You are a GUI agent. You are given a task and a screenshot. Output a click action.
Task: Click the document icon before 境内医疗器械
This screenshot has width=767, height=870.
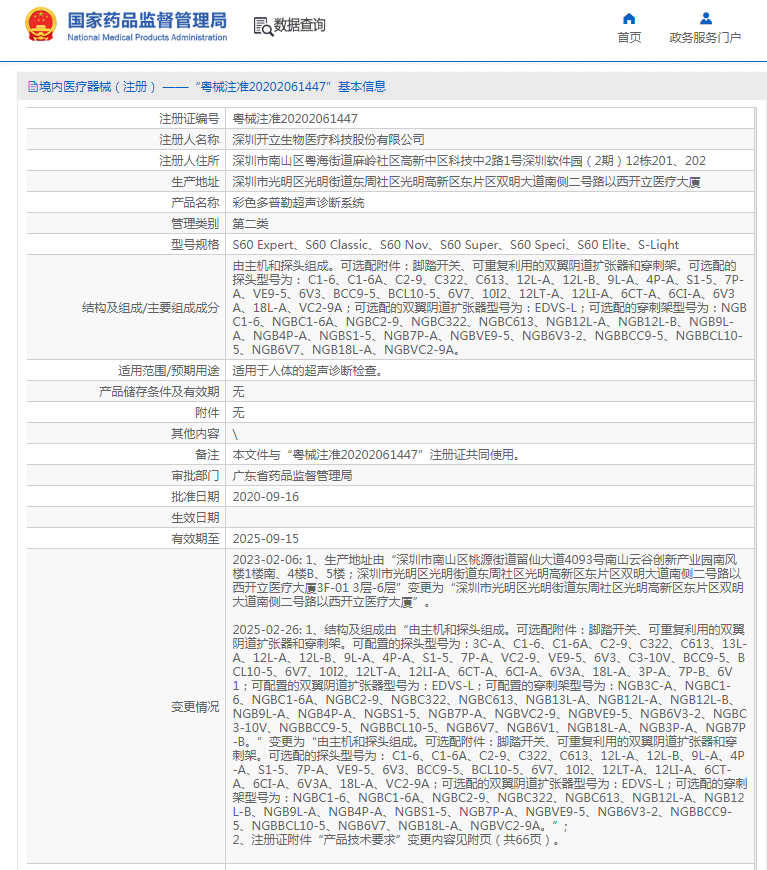(x=33, y=87)
